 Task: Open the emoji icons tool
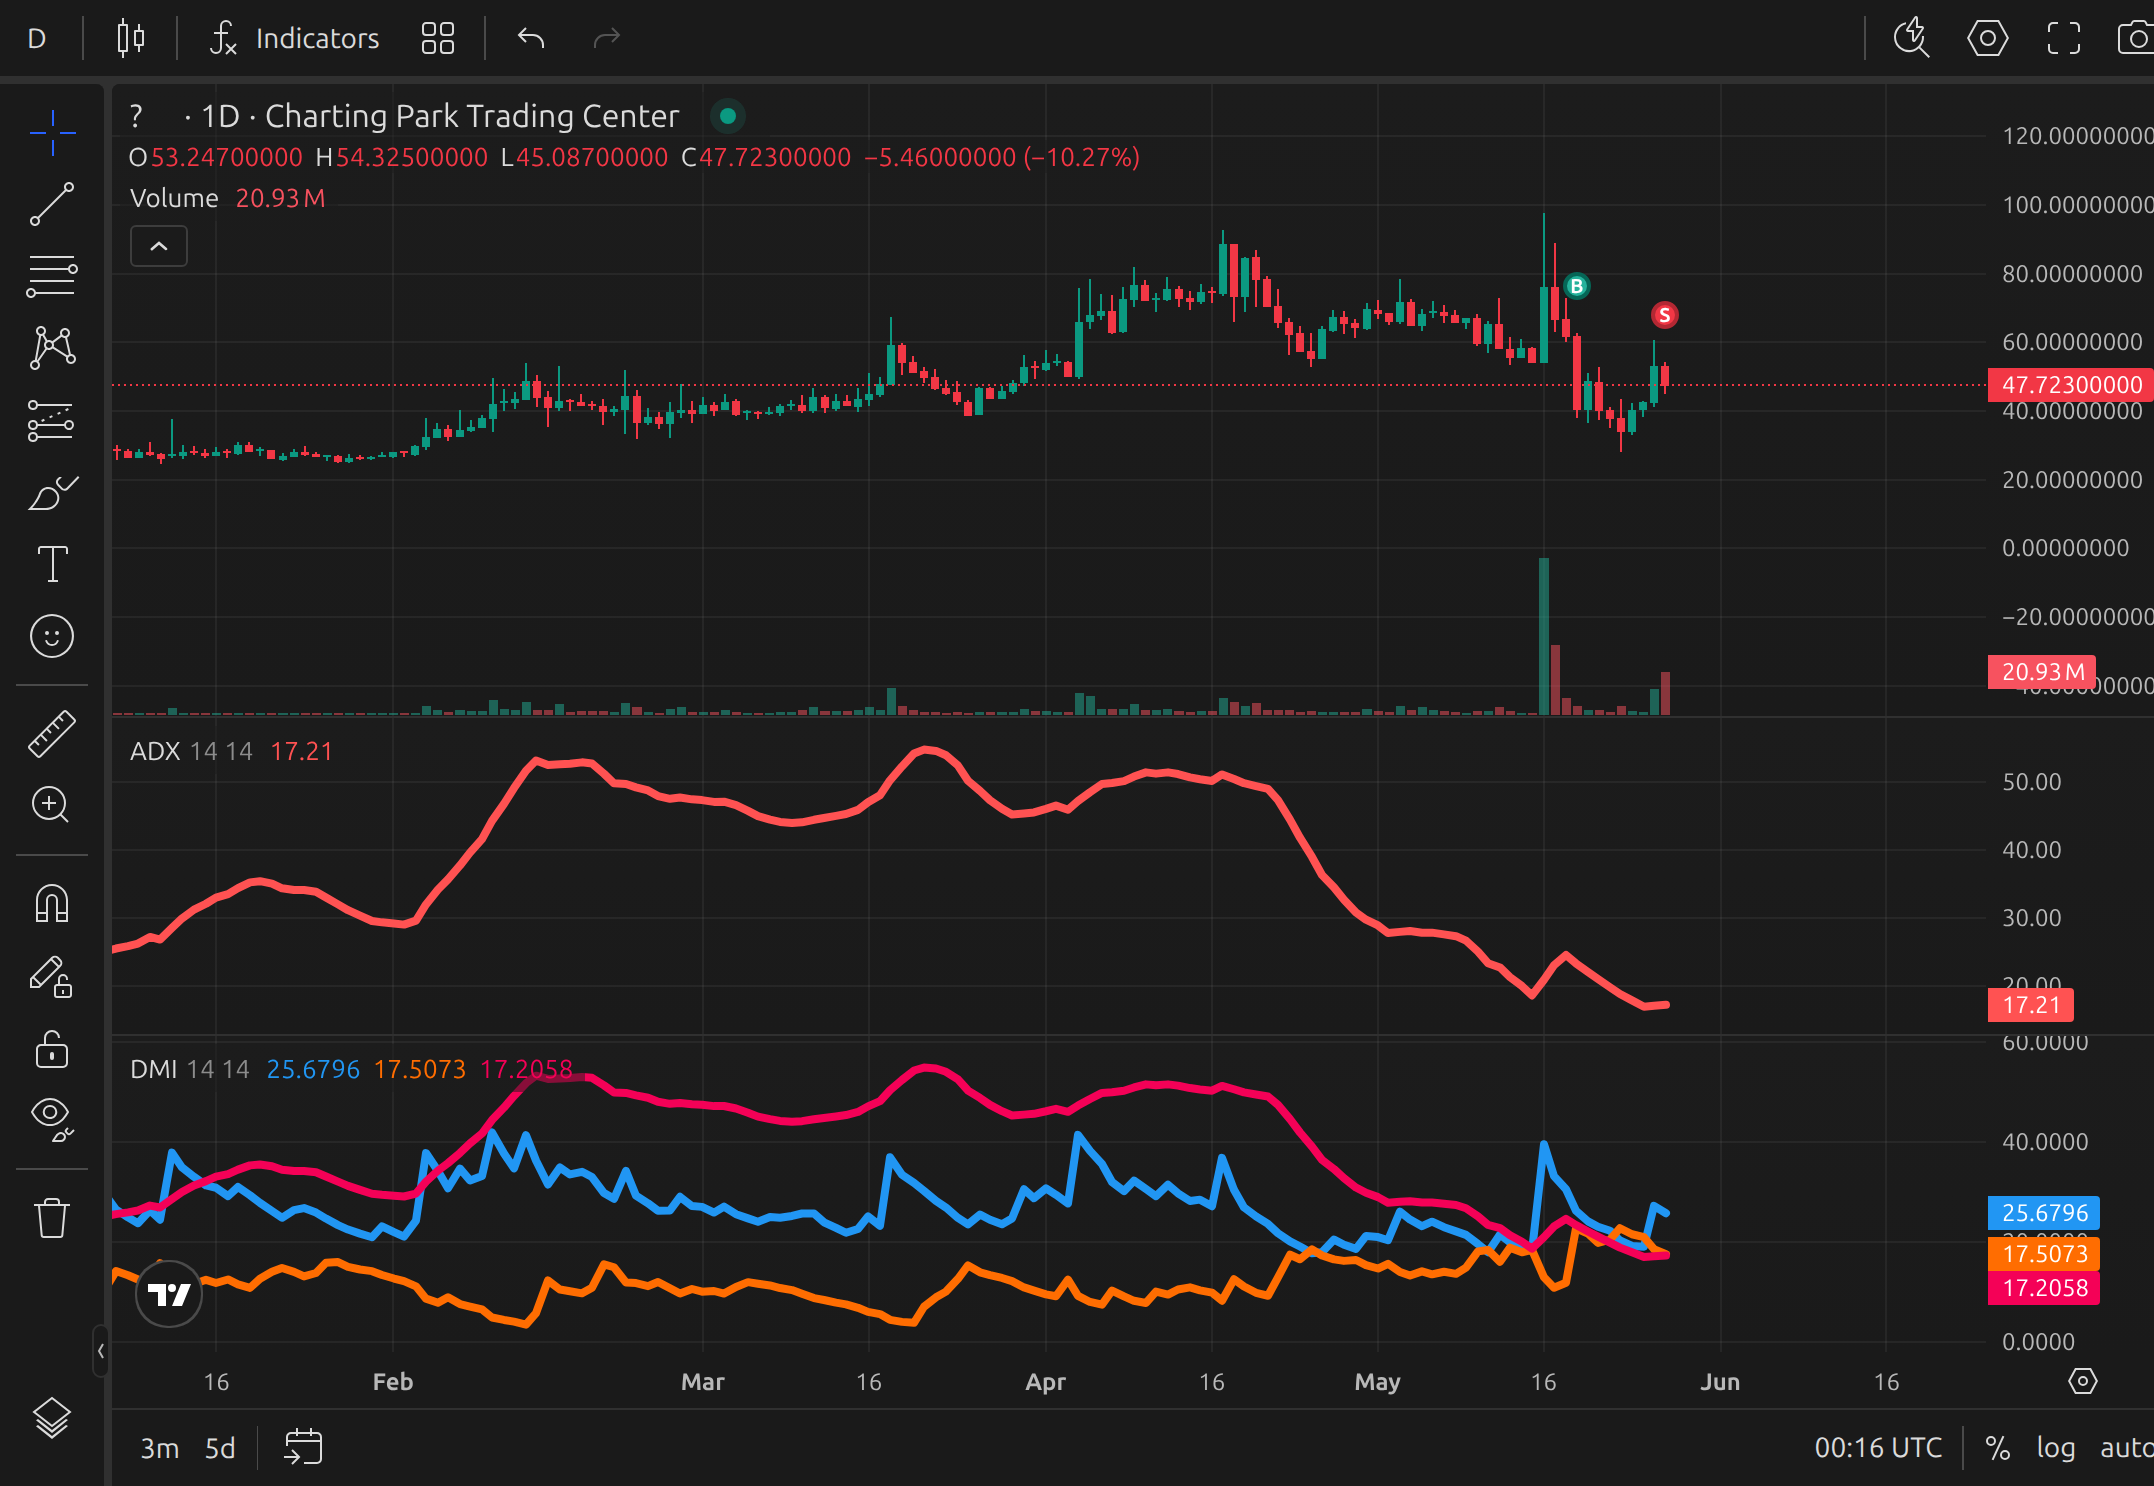52,636
